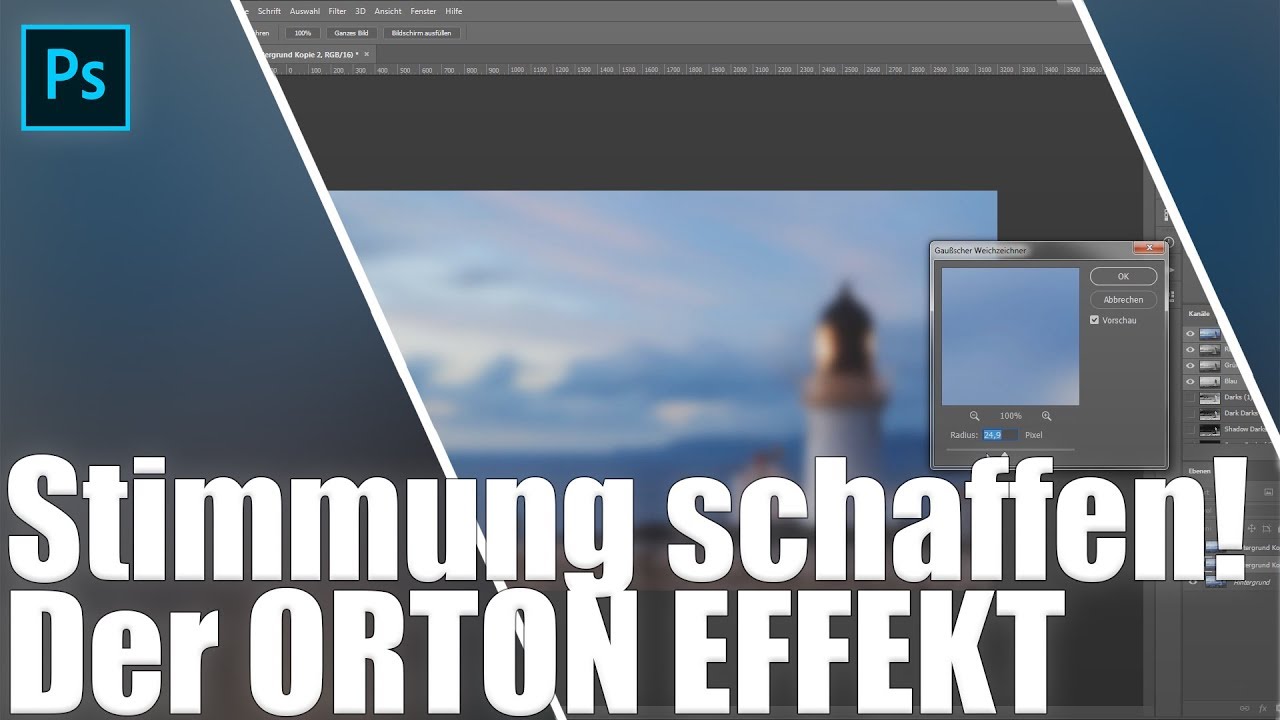Click Abbrechen to cancel the blur
The height and width of the screenshot is (720, 1280).
tap(1123, 299)
